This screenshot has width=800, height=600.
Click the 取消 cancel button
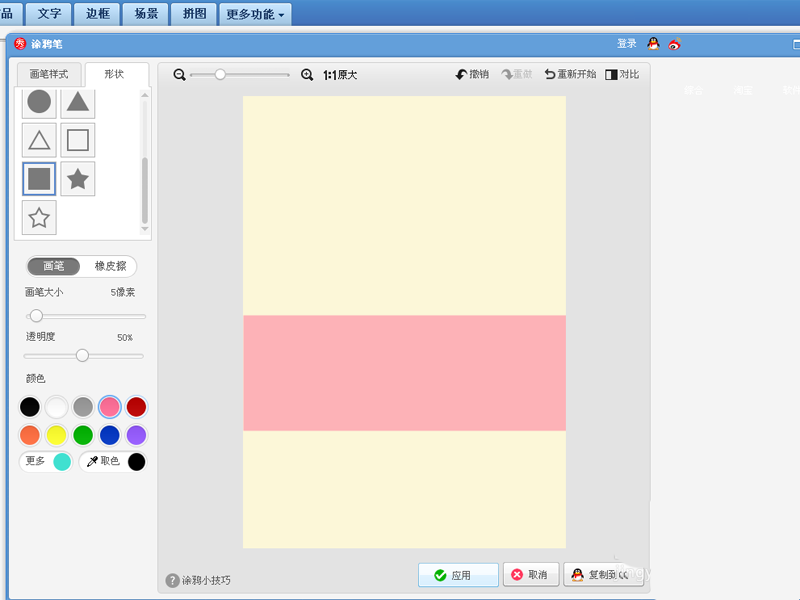pos(530,575)
